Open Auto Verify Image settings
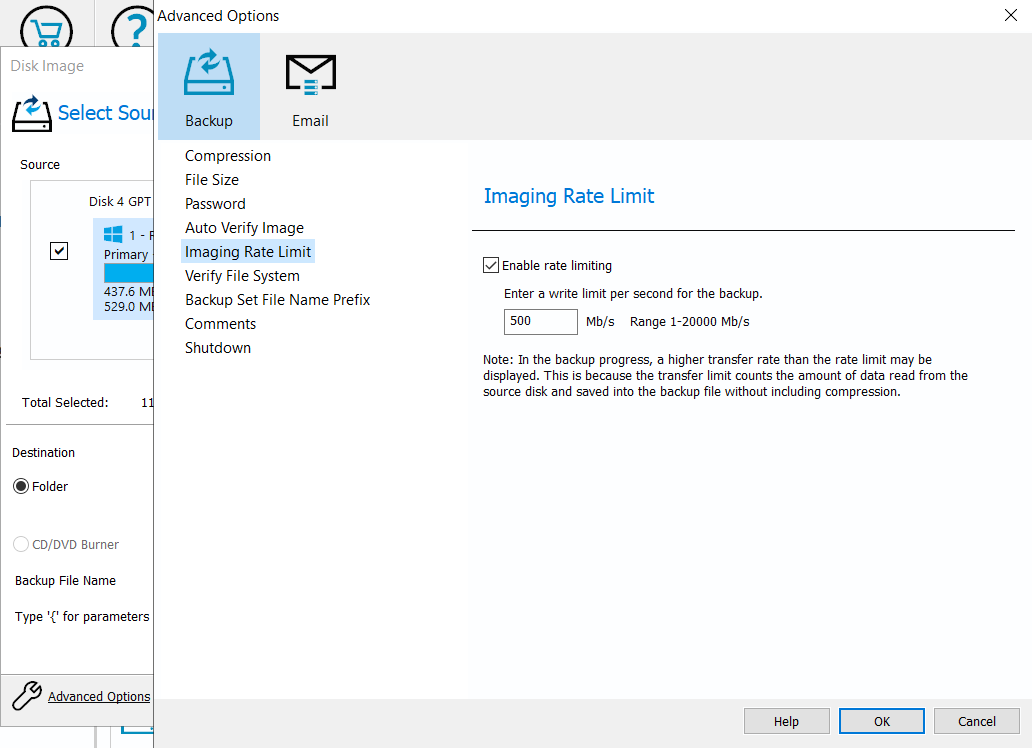This screenshot has width=1032, height=748. (244, 228)
